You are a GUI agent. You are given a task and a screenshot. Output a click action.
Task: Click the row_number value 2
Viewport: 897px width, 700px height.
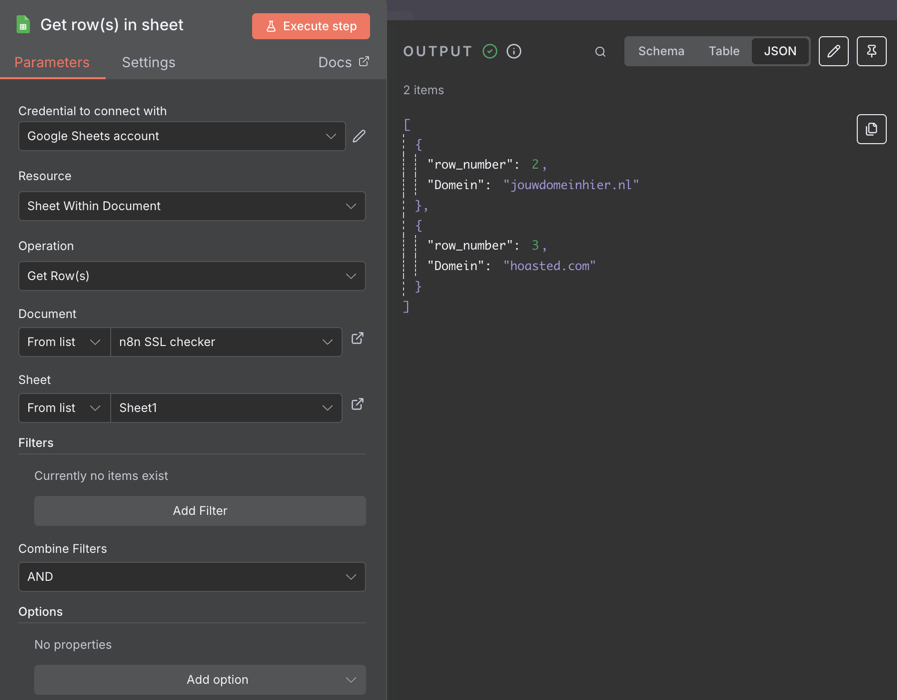pos(535,165)
